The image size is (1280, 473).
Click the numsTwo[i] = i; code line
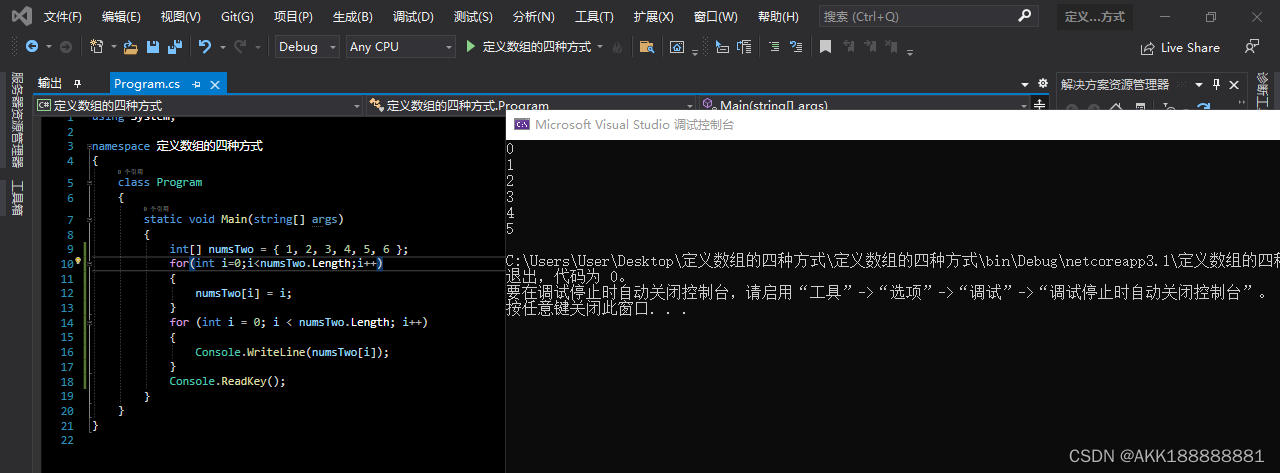coord(243,293)
